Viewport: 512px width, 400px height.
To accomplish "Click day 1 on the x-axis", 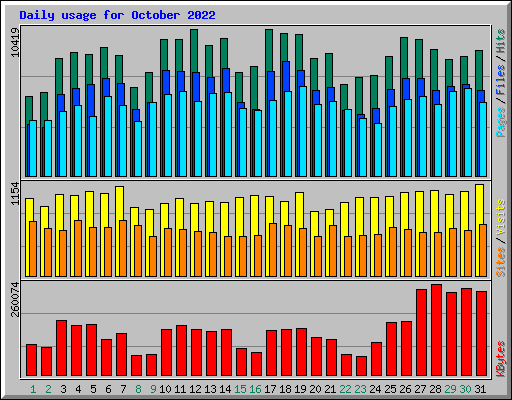I will point(33,389).
